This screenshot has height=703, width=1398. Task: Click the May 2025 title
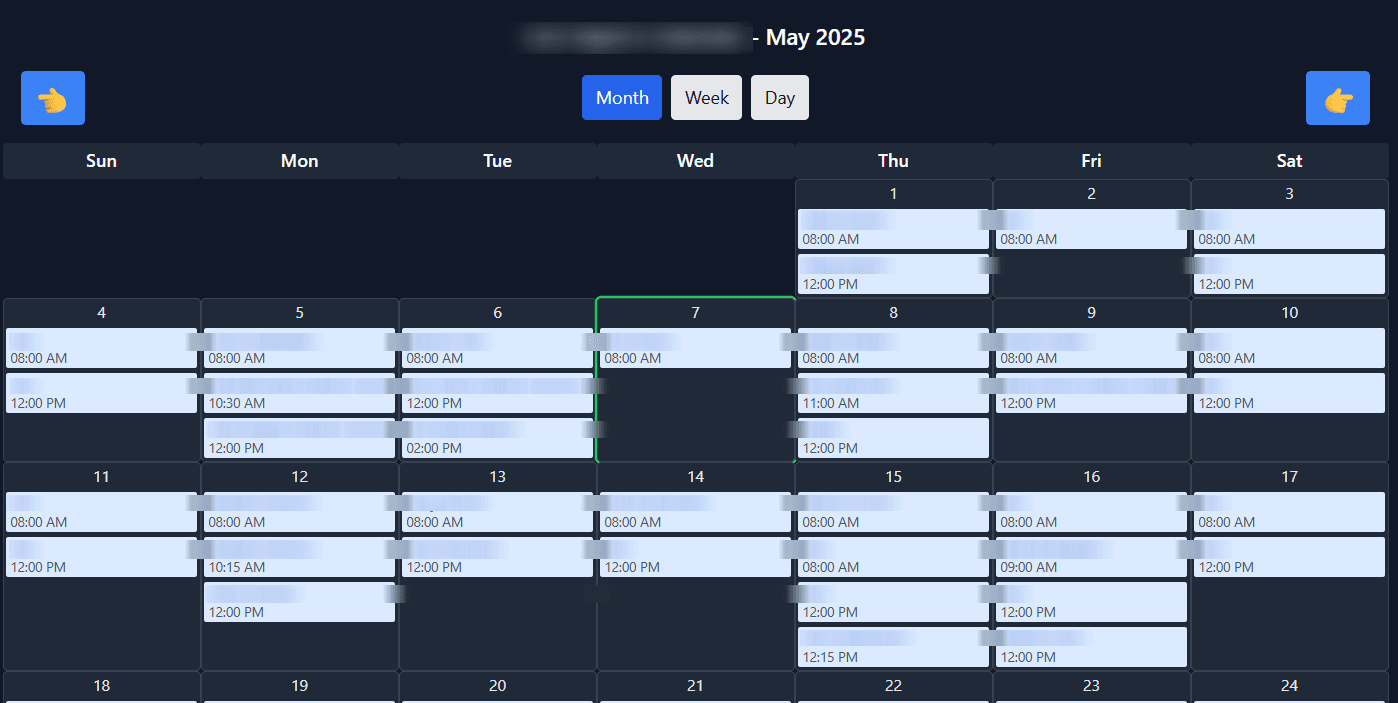[815, 38]
